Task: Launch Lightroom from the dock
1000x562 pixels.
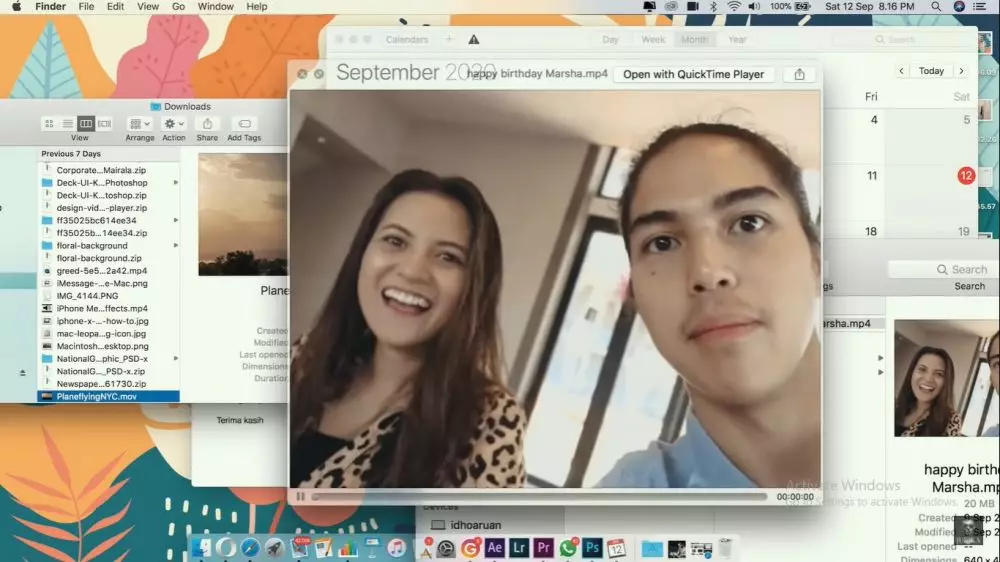Action: [x=519, y=548]
